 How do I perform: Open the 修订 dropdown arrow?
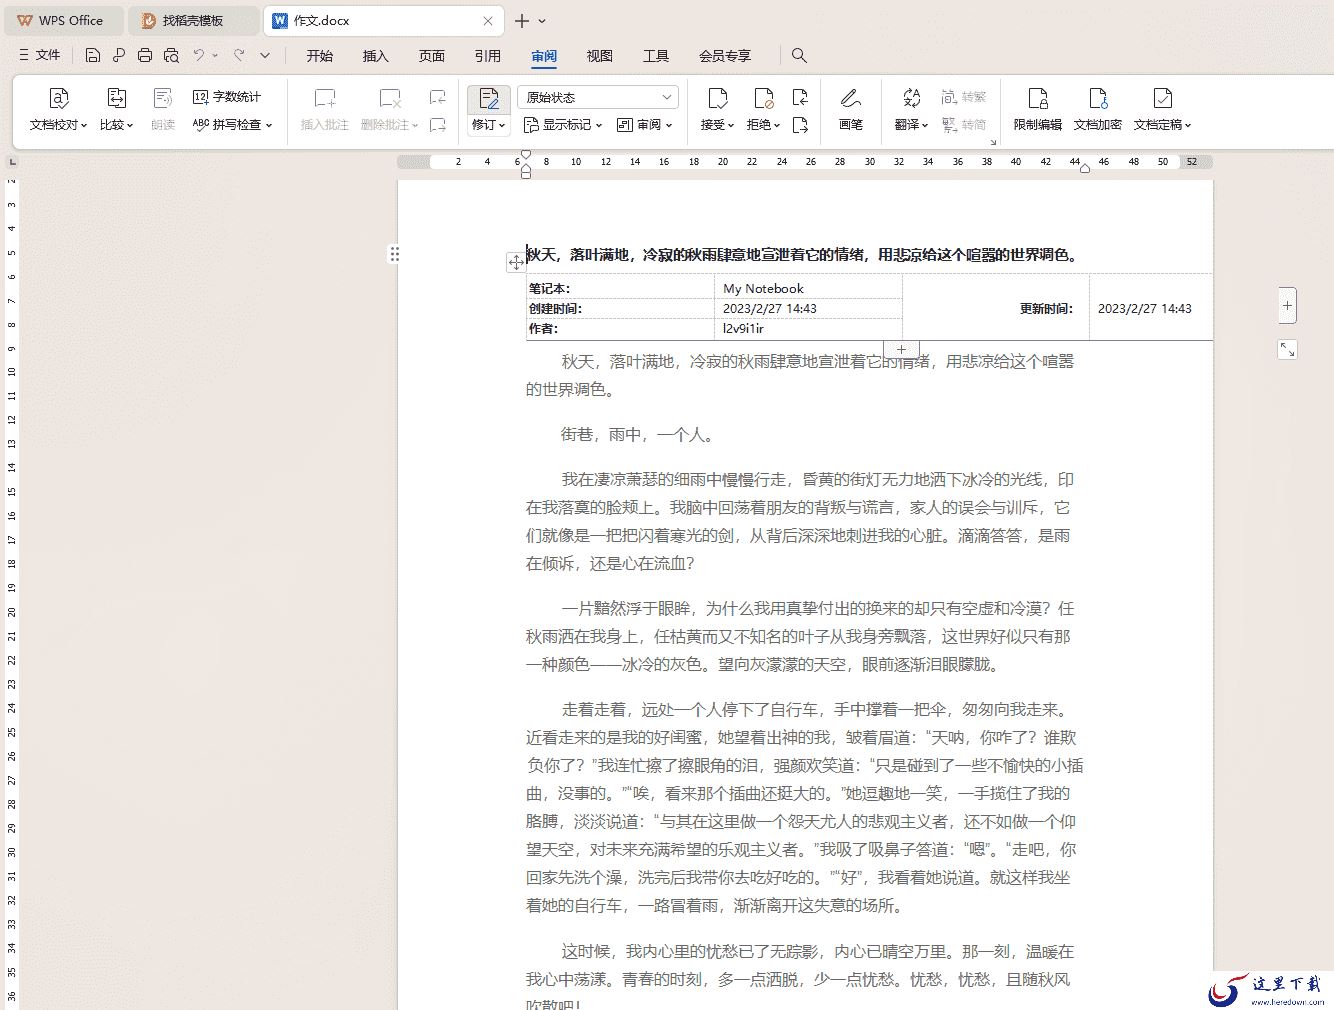pyautogui.click(x=502, y=125)
